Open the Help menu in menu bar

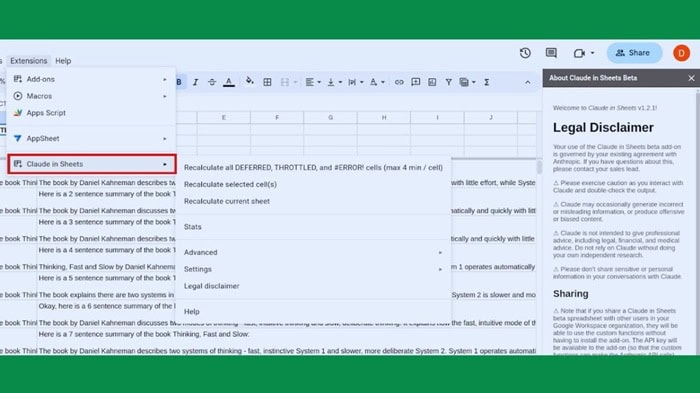pyautogui.click(x=63, y=61)
